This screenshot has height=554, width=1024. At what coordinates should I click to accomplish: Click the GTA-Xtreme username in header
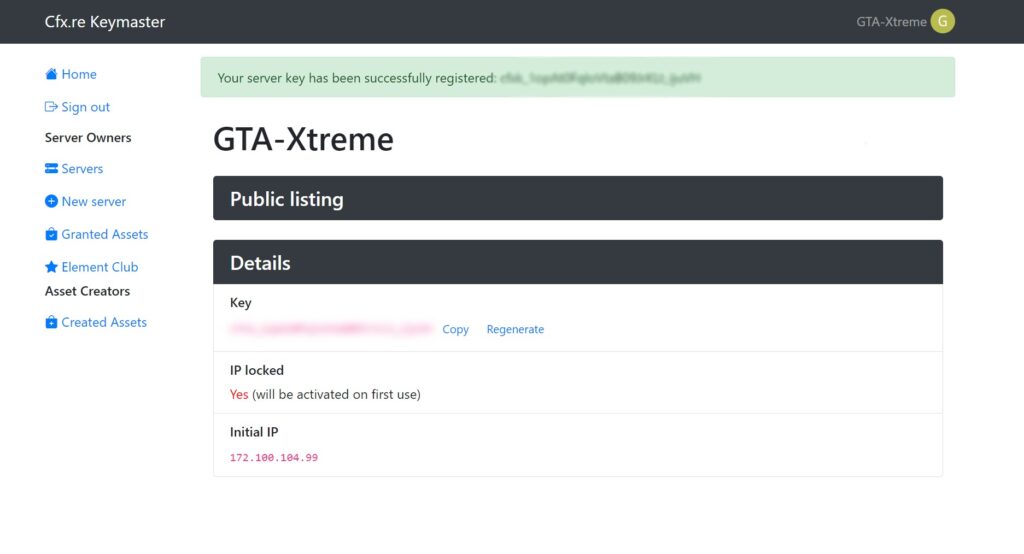[891, 22]
